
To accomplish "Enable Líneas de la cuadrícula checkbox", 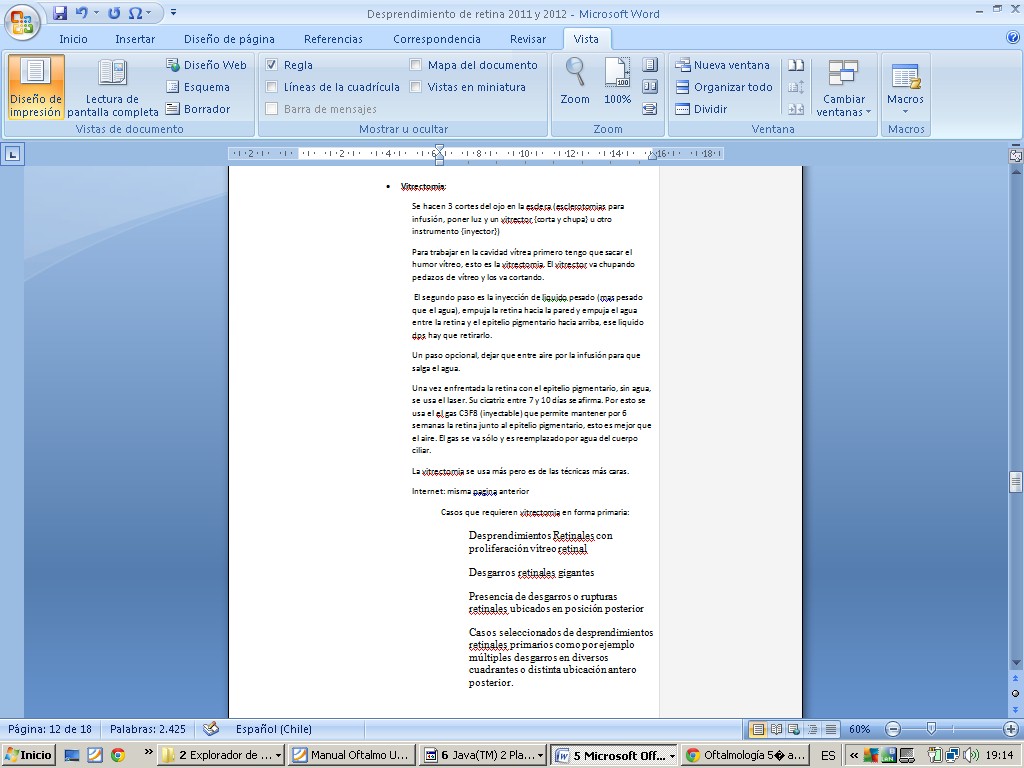I will 272,87.
